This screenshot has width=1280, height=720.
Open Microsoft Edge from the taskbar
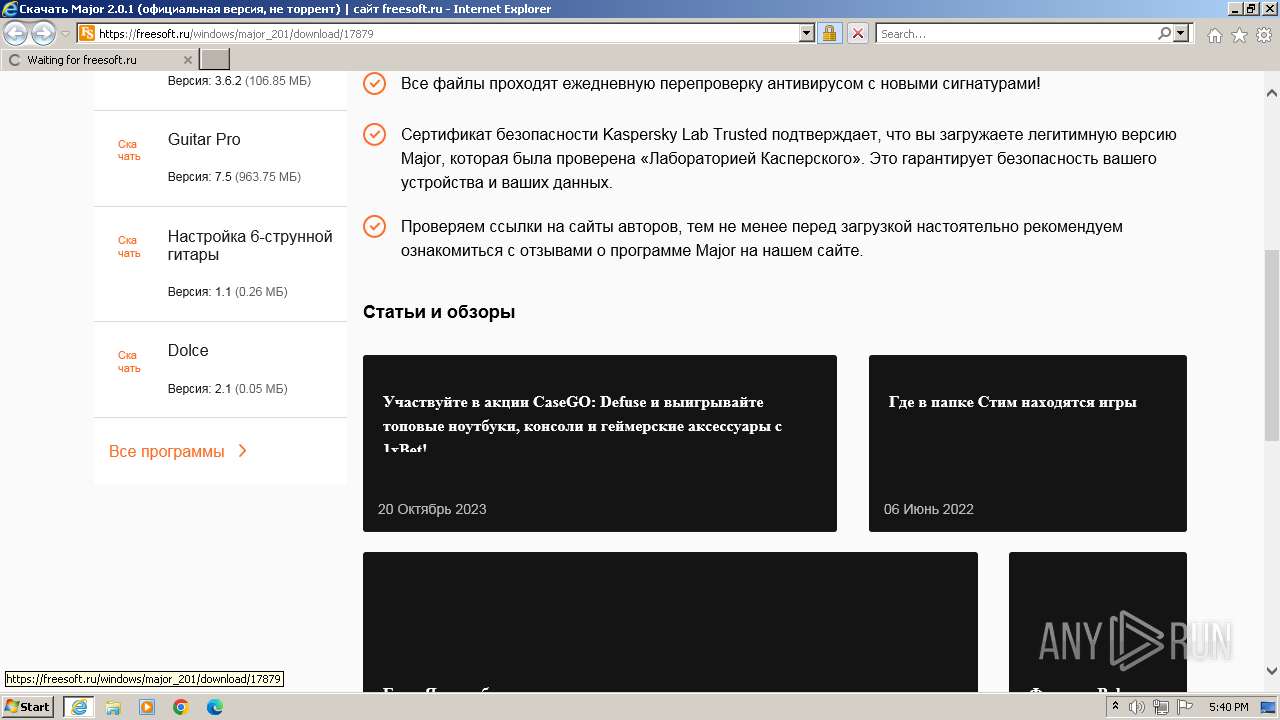pyautogui.click(x=215, y=707)
